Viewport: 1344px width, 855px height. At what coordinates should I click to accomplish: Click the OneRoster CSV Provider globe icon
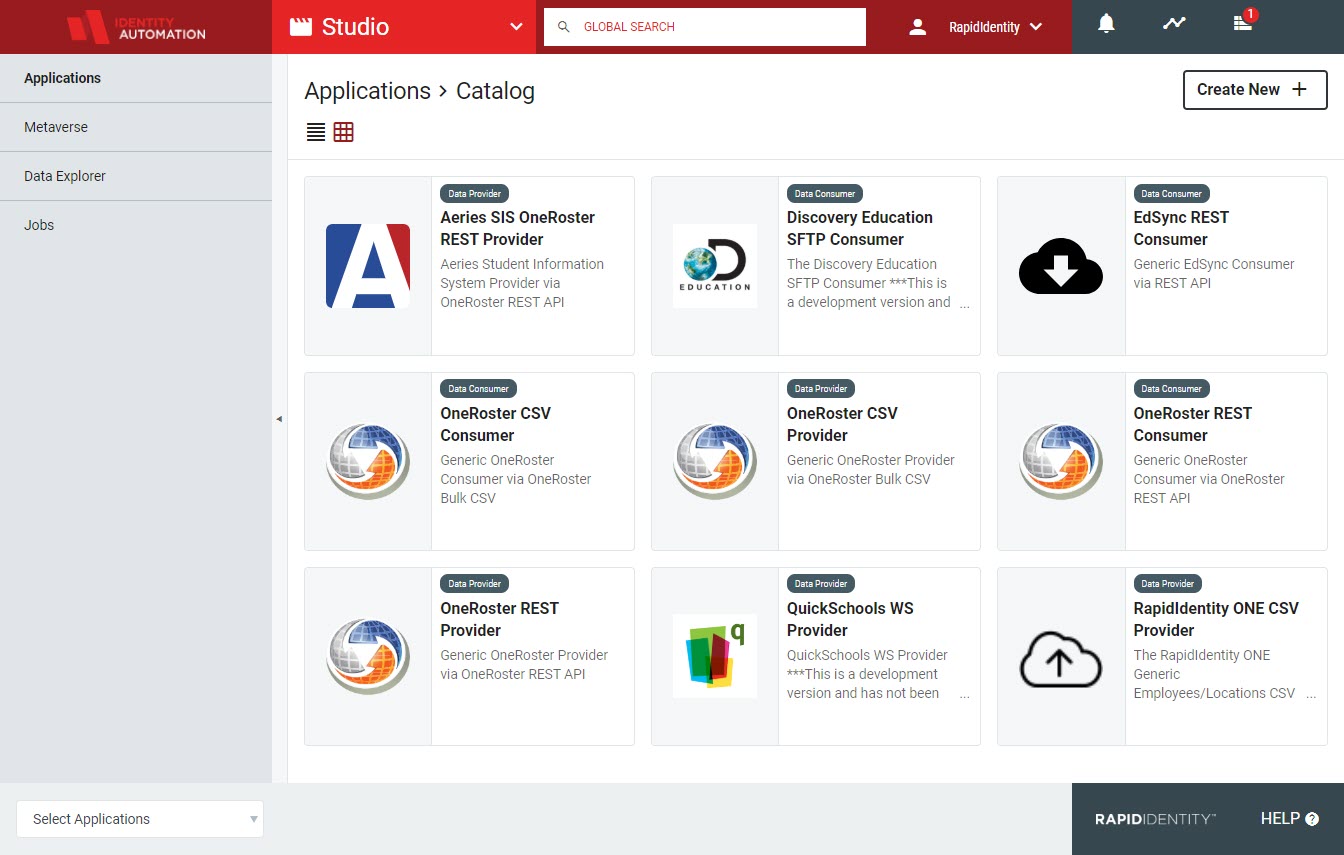click(x=715, y=461)
